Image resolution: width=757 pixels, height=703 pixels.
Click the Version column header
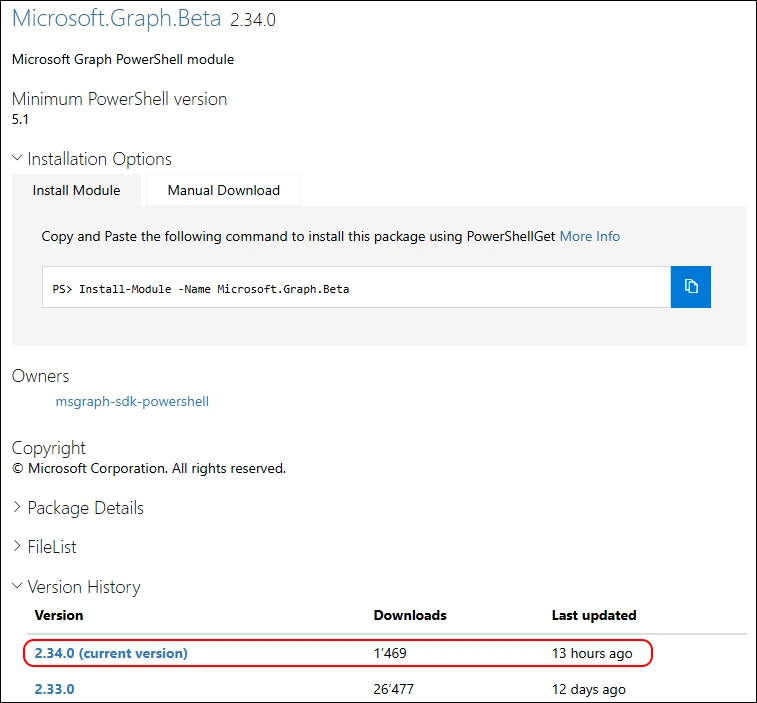click(x=59, y=615)
